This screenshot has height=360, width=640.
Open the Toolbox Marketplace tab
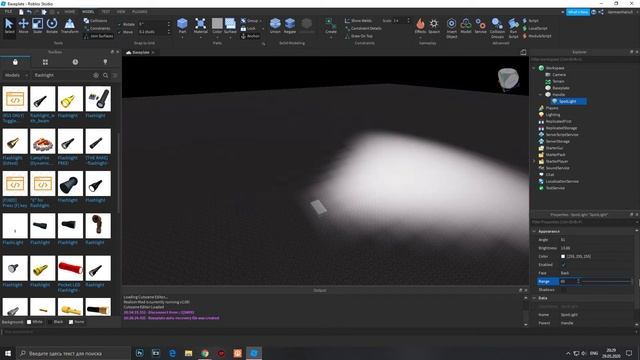pyautogui.click(x=15, y=62)
